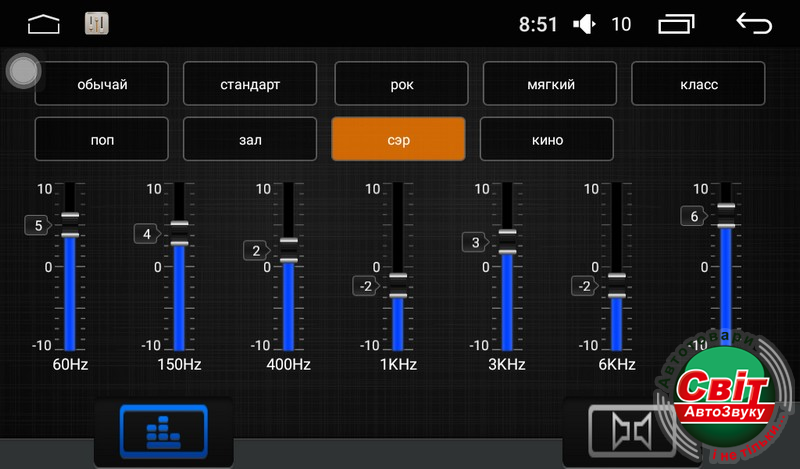Screen dimensions: 800x469
Task: Switch to the зал preset
Action: click(x=250, y=139)
